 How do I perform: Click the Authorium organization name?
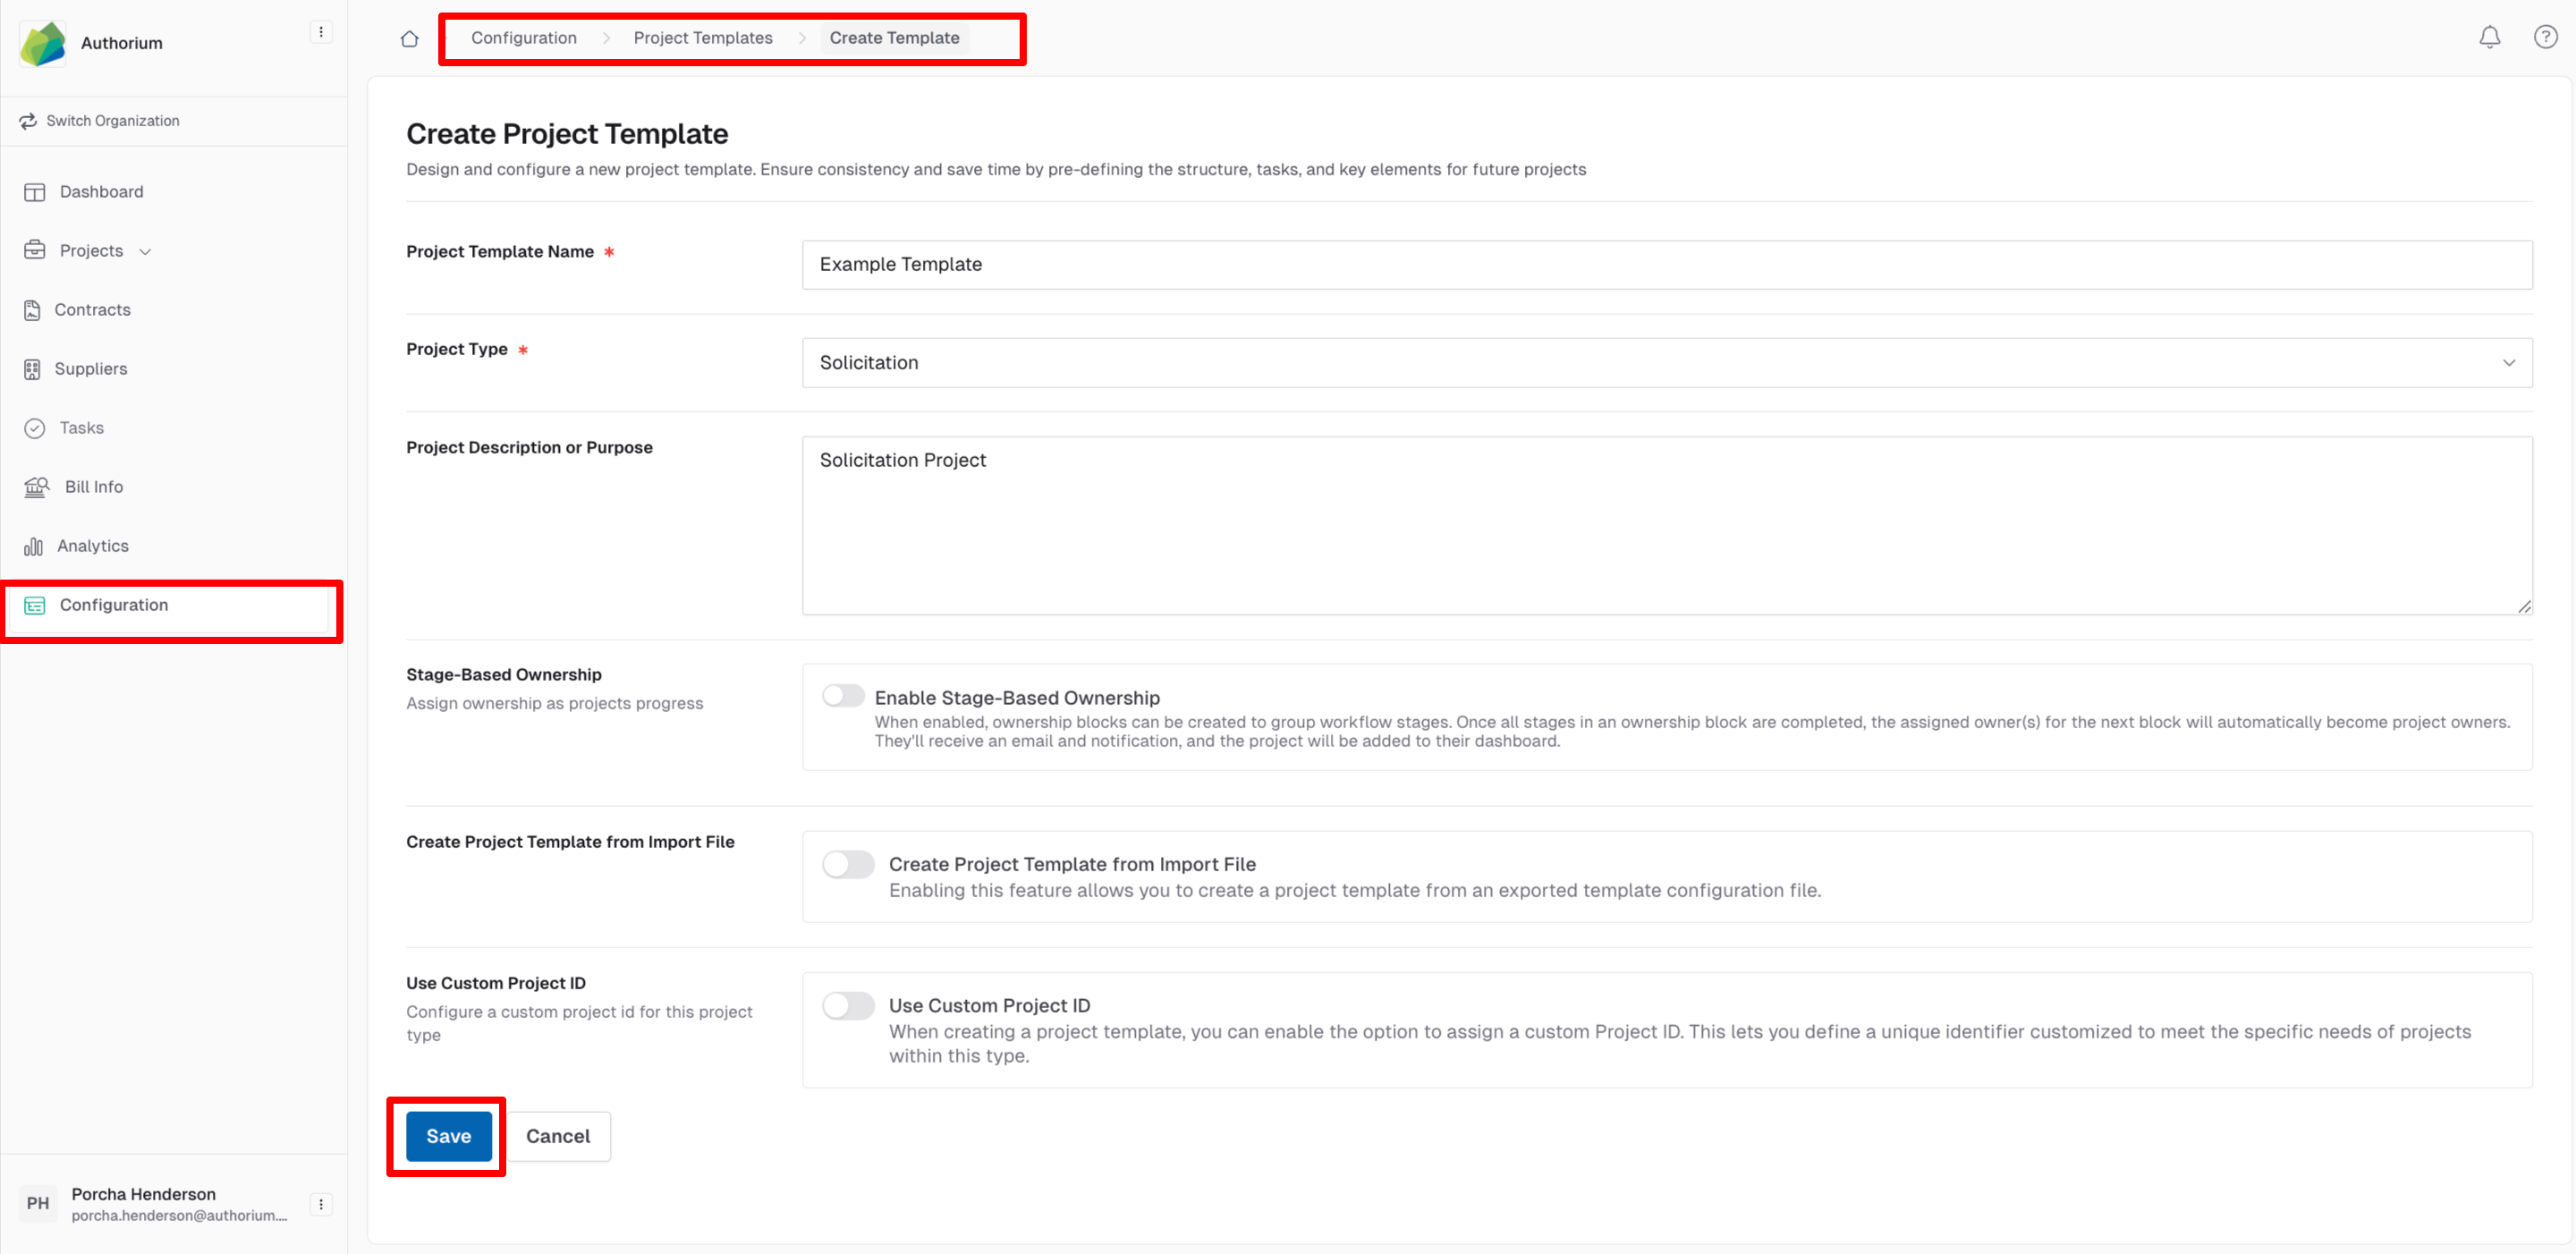122,43
